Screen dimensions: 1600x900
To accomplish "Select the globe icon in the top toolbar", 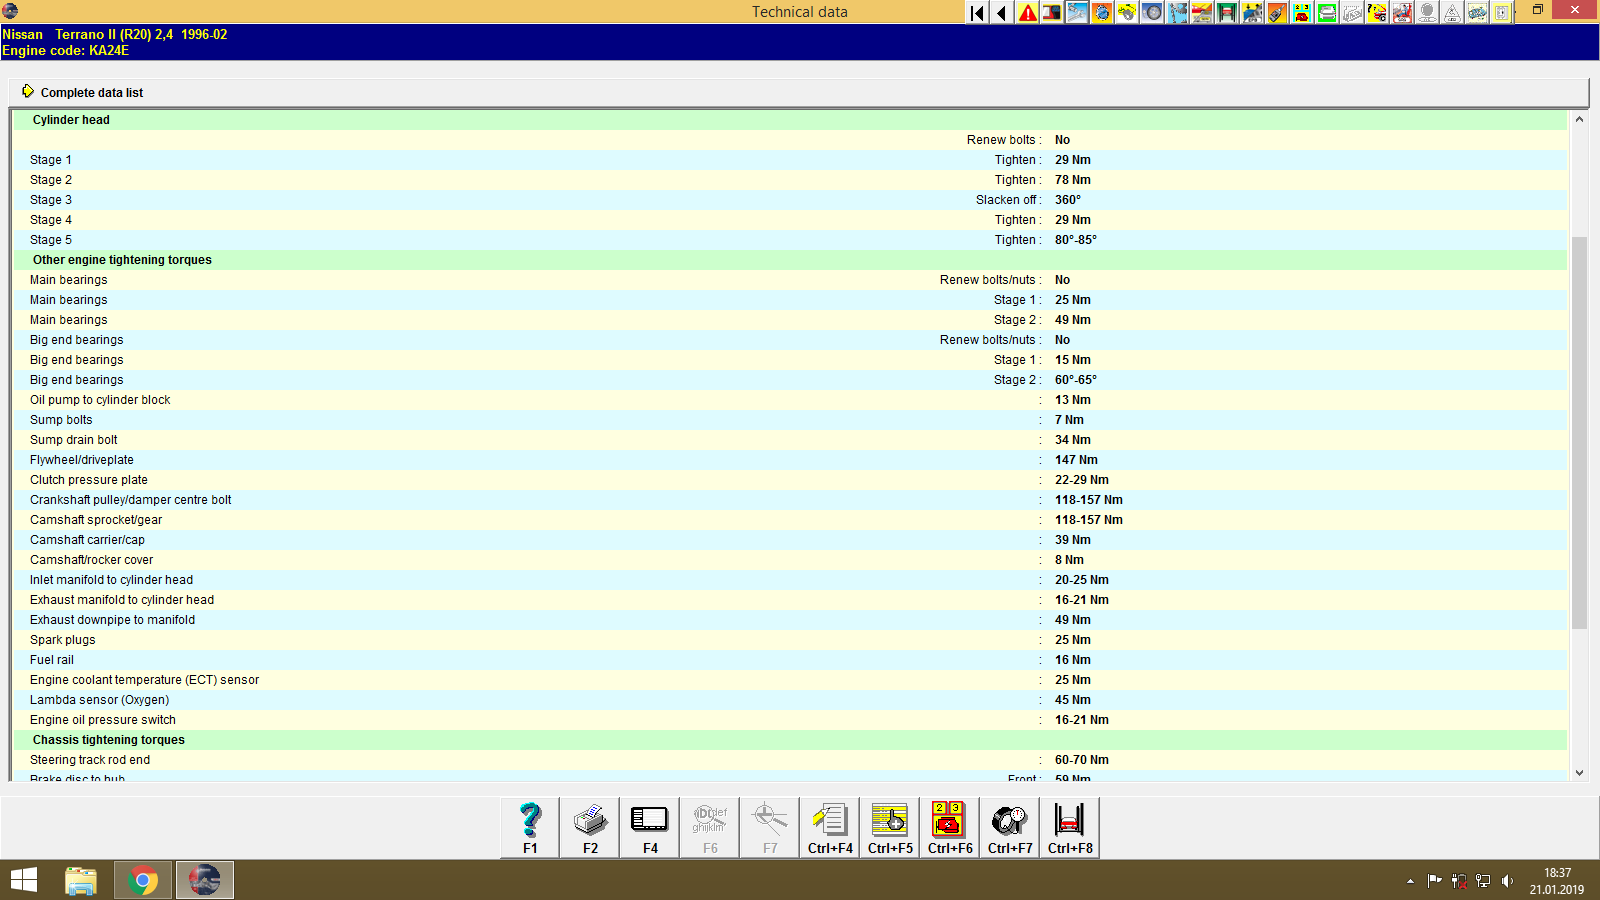I will tap(1102, 13).
